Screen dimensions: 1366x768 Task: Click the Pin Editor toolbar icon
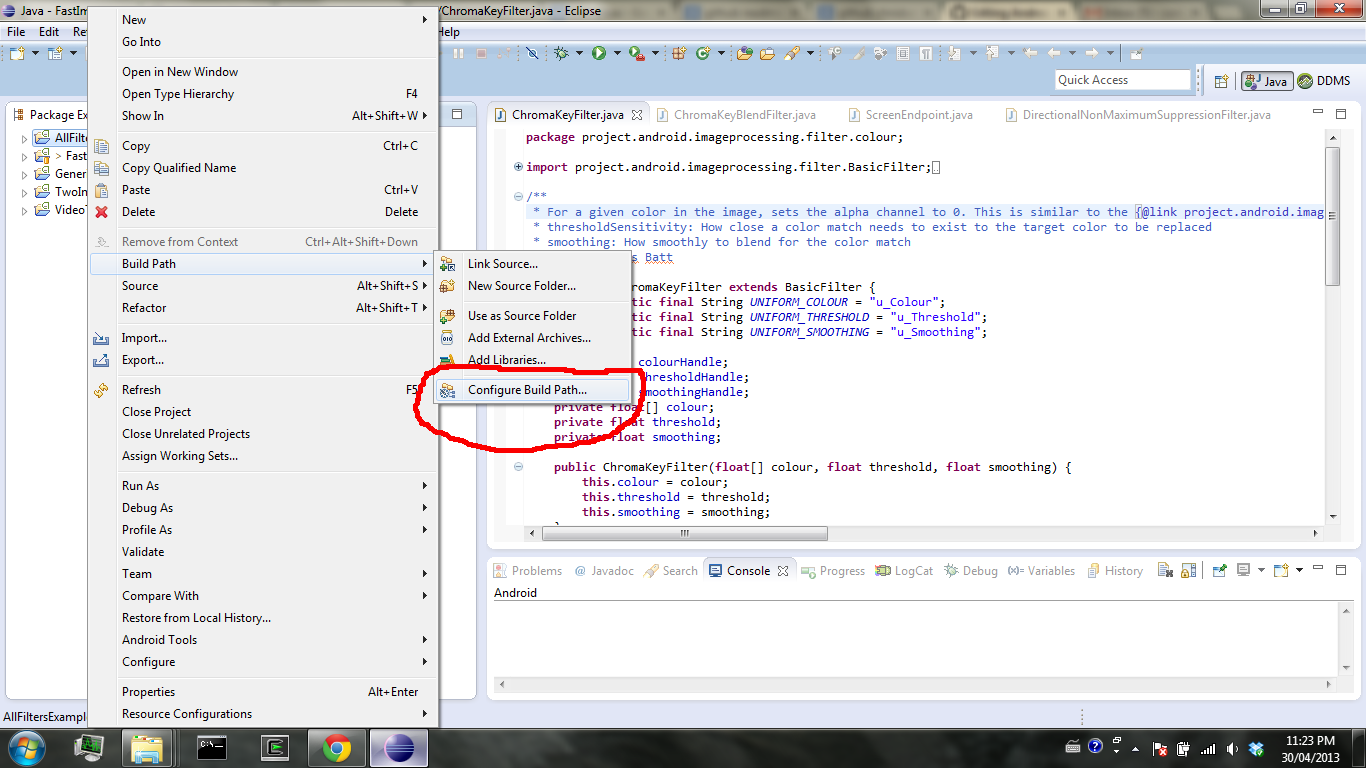point(1137,53)
